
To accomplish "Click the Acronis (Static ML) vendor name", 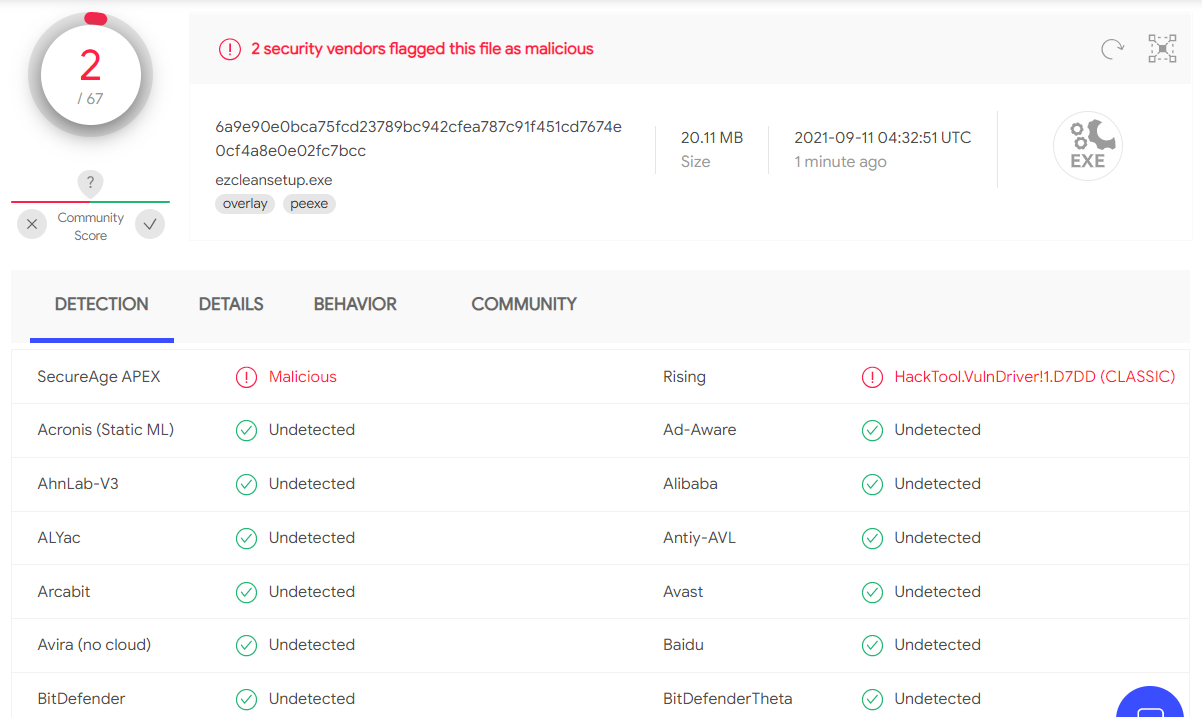I will pyautogui.click(x=106, y=430).
